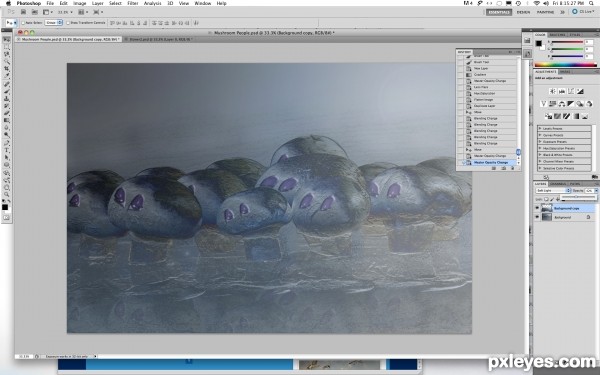Open the Brightness/Contrast adjustment icon
The image size is (600, 375).
552,91
